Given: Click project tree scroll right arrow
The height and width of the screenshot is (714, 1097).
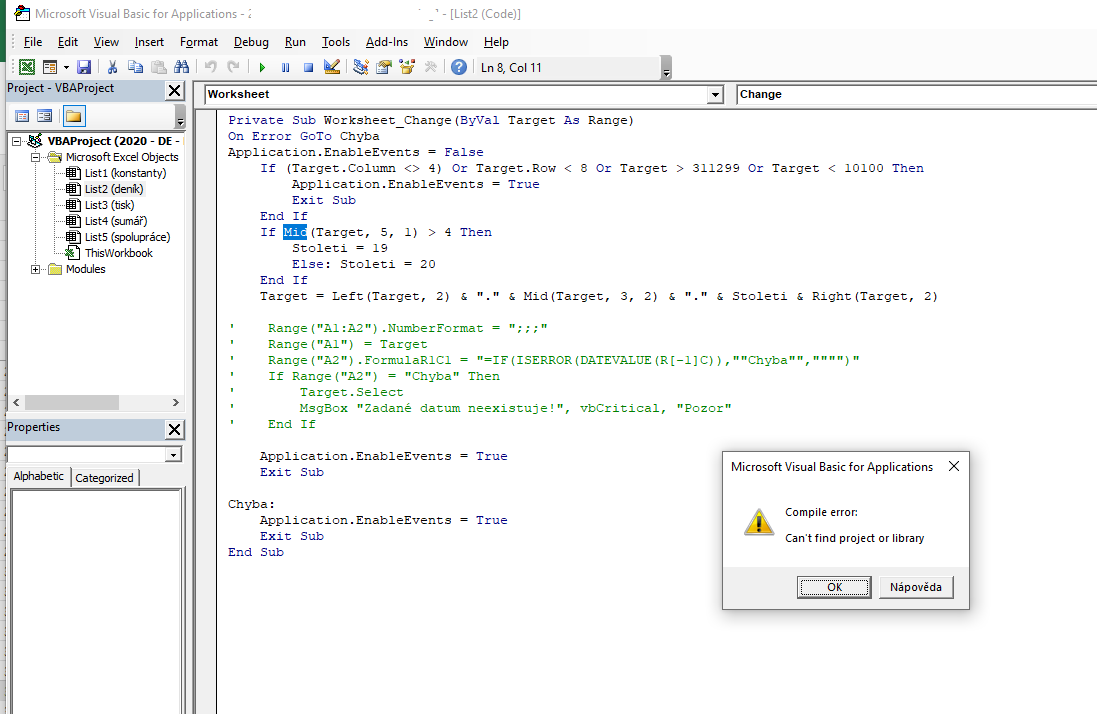Looking at the screenshot, I should pos(176,403).
